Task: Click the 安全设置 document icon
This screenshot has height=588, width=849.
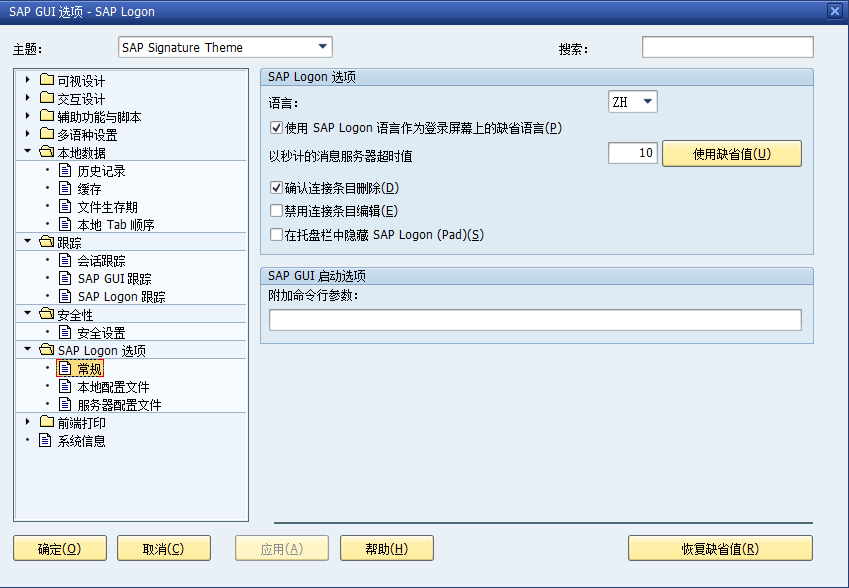Action: (x=65, y=332)
